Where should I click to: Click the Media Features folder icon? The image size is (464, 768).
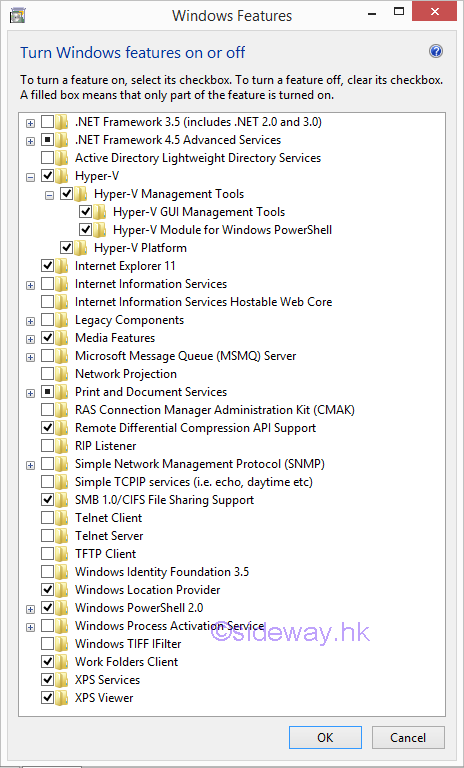[x=62, y=337]
